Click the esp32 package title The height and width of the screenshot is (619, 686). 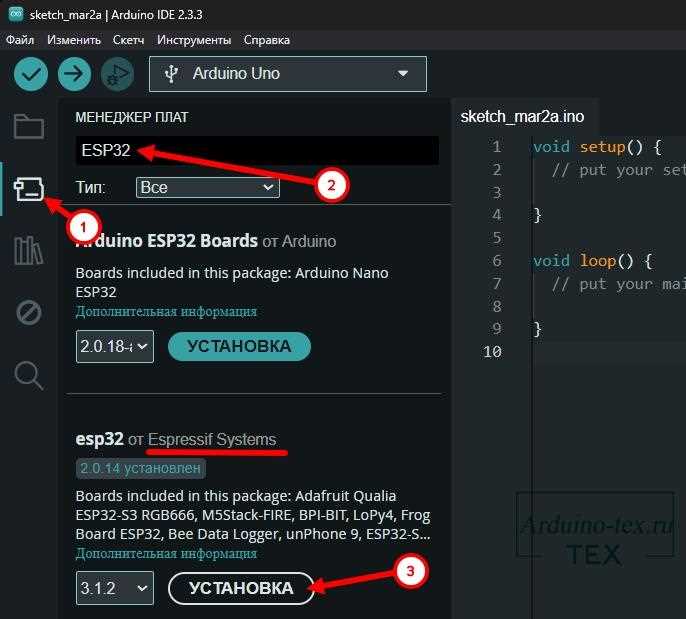pyautogui.click(x=99, y=439)
